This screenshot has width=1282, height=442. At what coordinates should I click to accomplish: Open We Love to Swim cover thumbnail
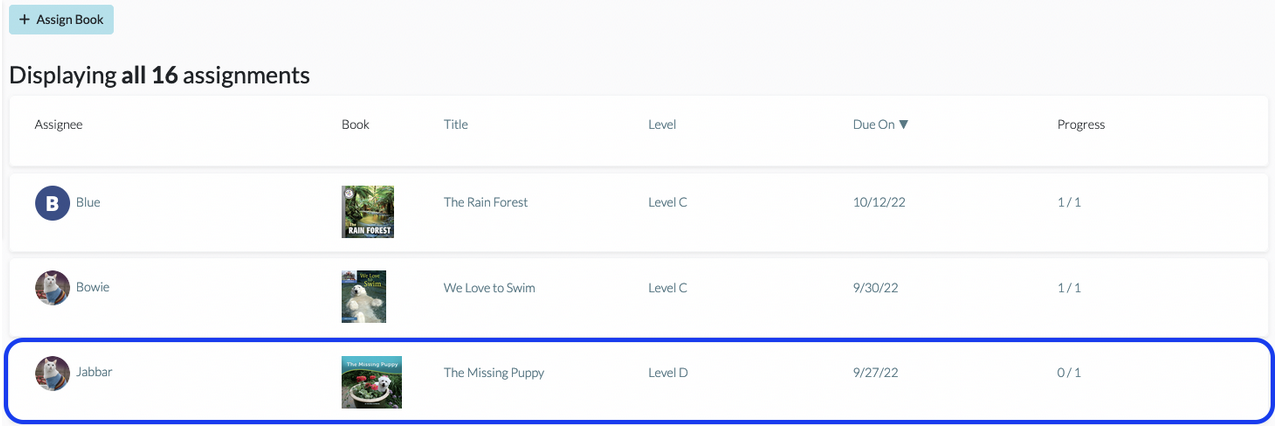click(x=364, y=296)
